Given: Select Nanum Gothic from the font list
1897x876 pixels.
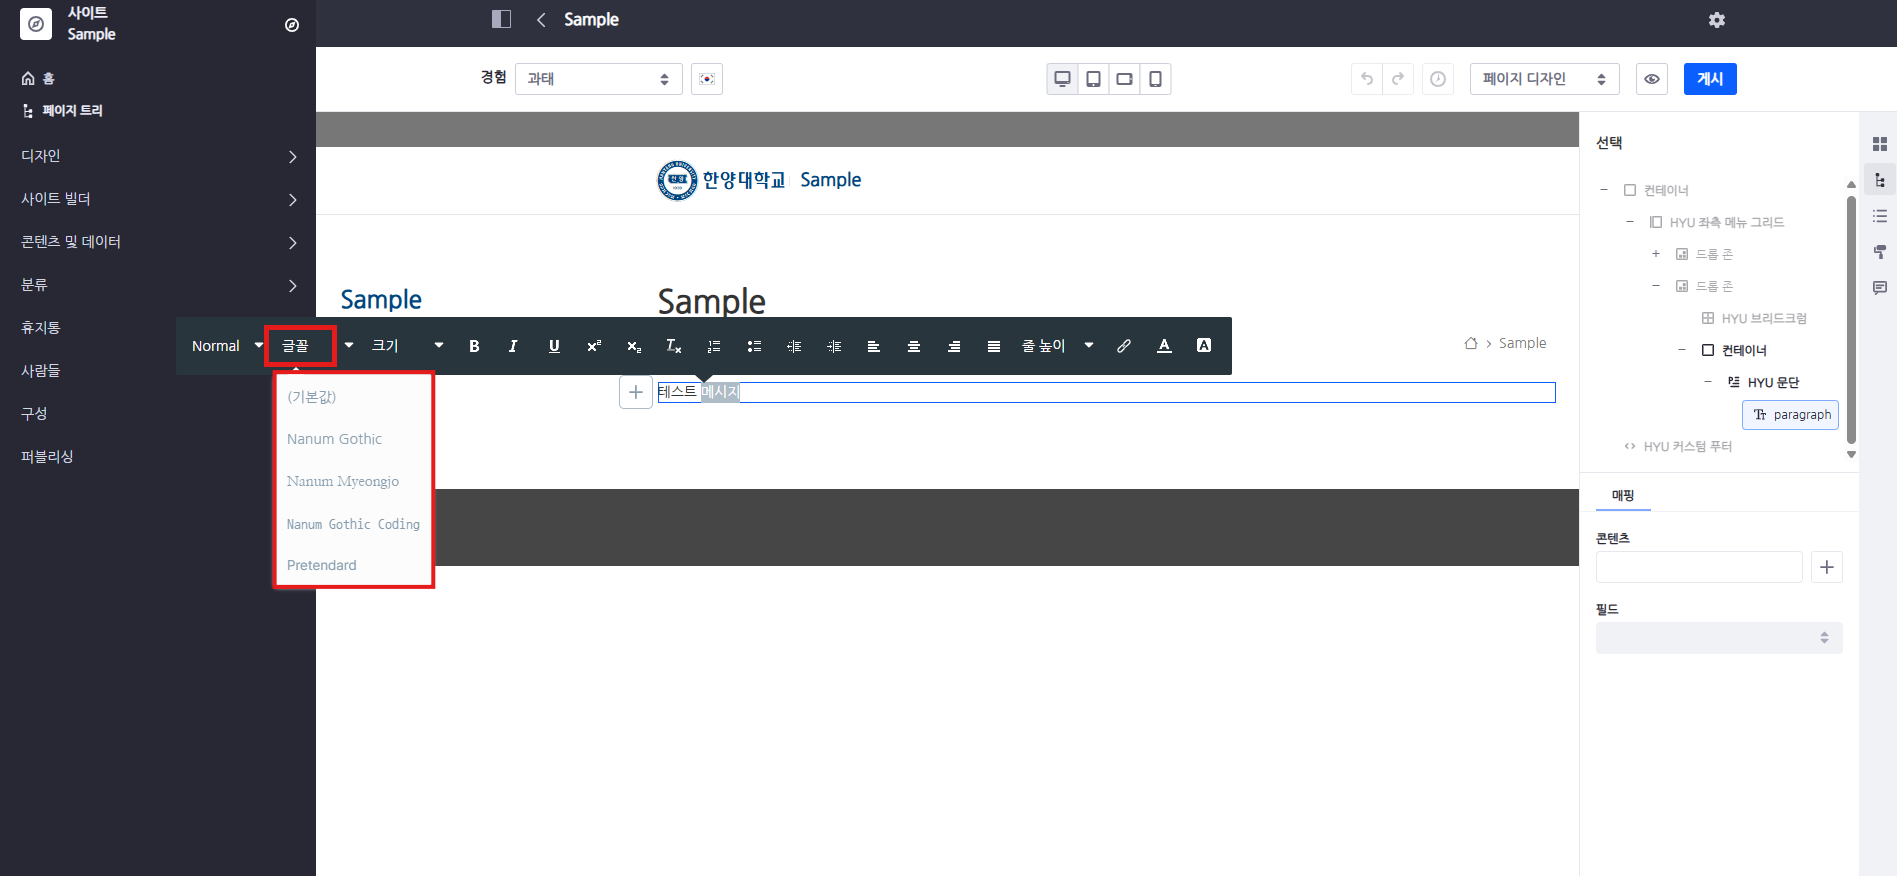Looking at the screenshot, I should 334,439.
